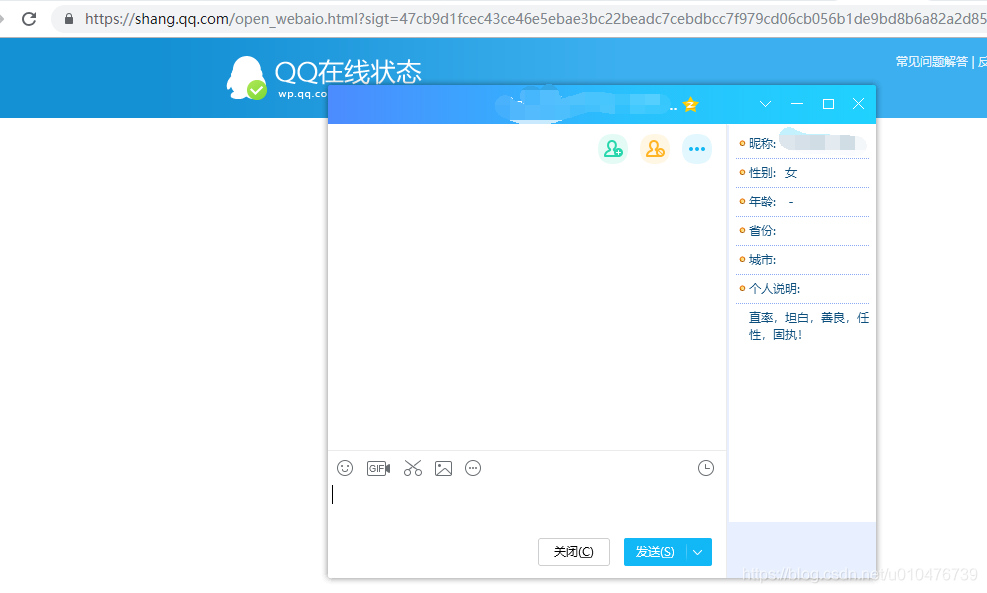
Task: Reload the page in browser
Action: 29,19
